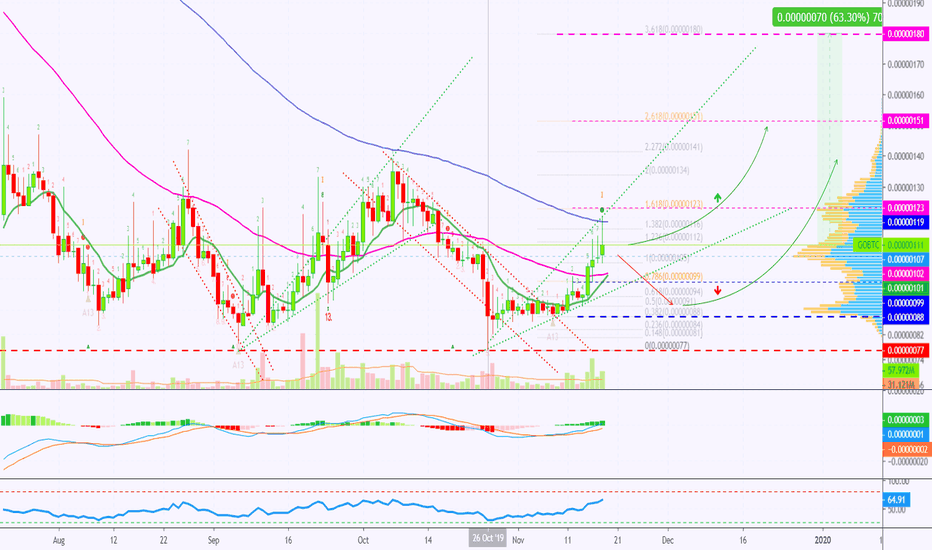Click the RSI 64.91 value tag
This screenshot has width=932, height=550.
896,499
